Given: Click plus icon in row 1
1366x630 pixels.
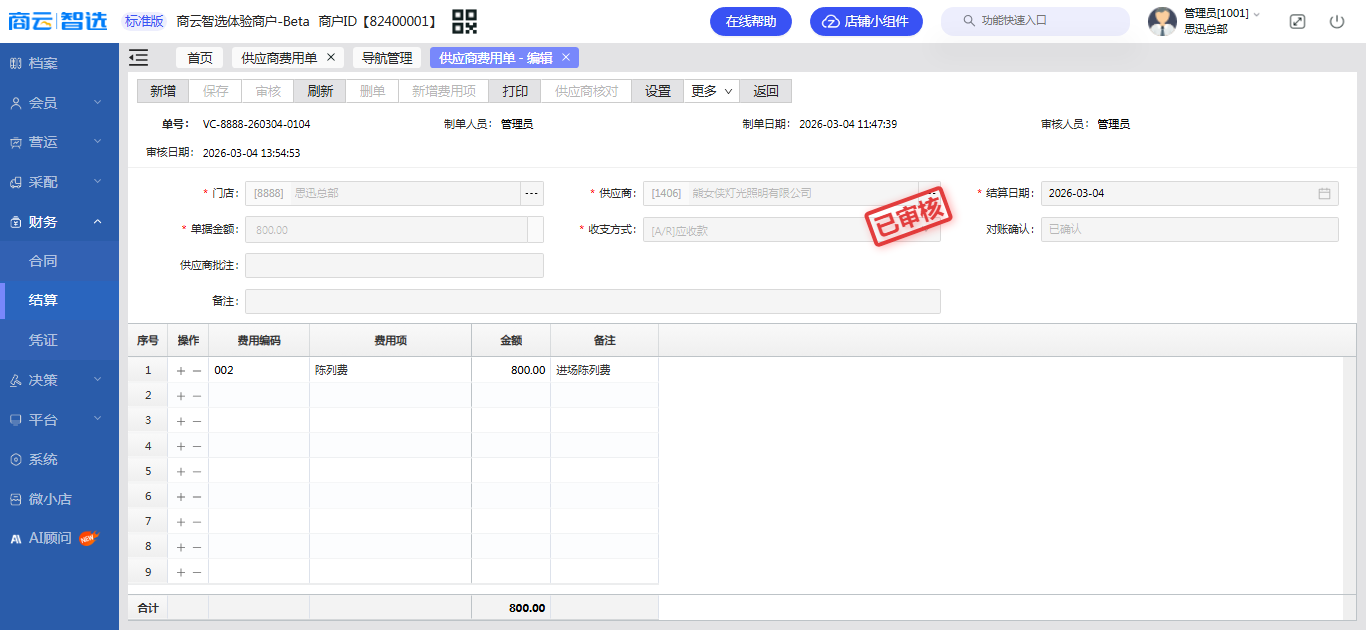Looking at the screenshot, I should point(181,370).
